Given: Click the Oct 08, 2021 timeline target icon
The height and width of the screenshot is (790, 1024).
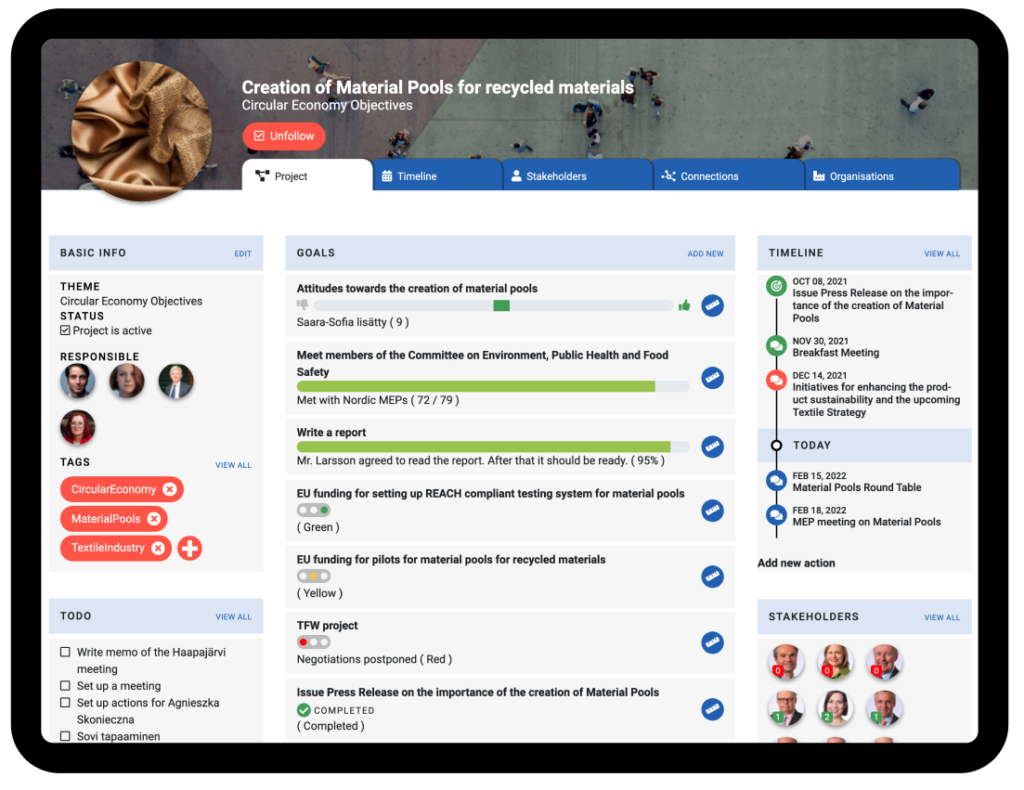Looking at the screenshot, I should pos(776,286).
